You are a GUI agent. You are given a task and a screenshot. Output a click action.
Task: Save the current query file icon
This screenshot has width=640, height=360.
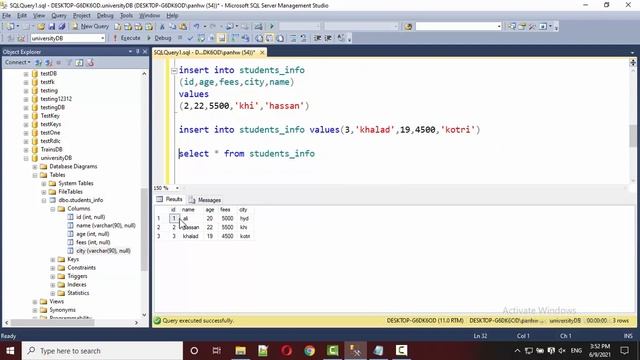click(x=51, y=27)
